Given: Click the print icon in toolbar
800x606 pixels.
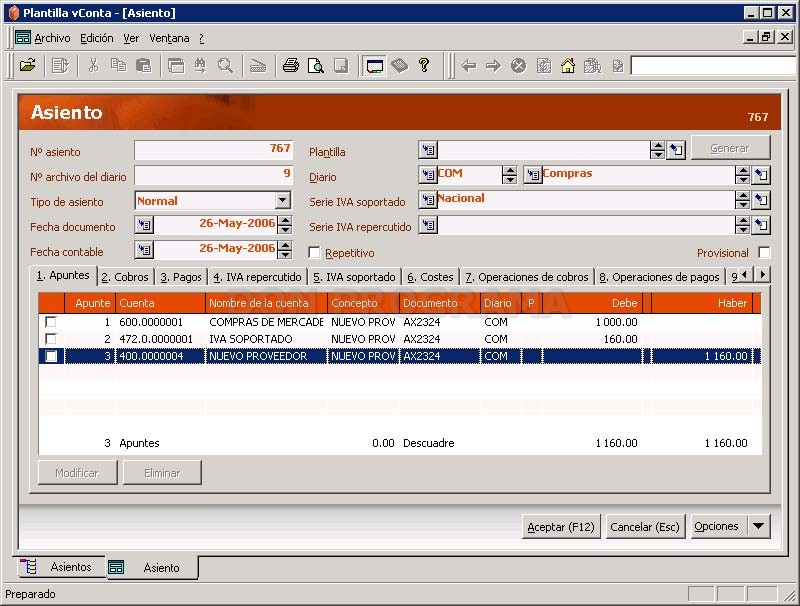Looking at the screenshot, I should pyautogui.click(x=291, y=65).
